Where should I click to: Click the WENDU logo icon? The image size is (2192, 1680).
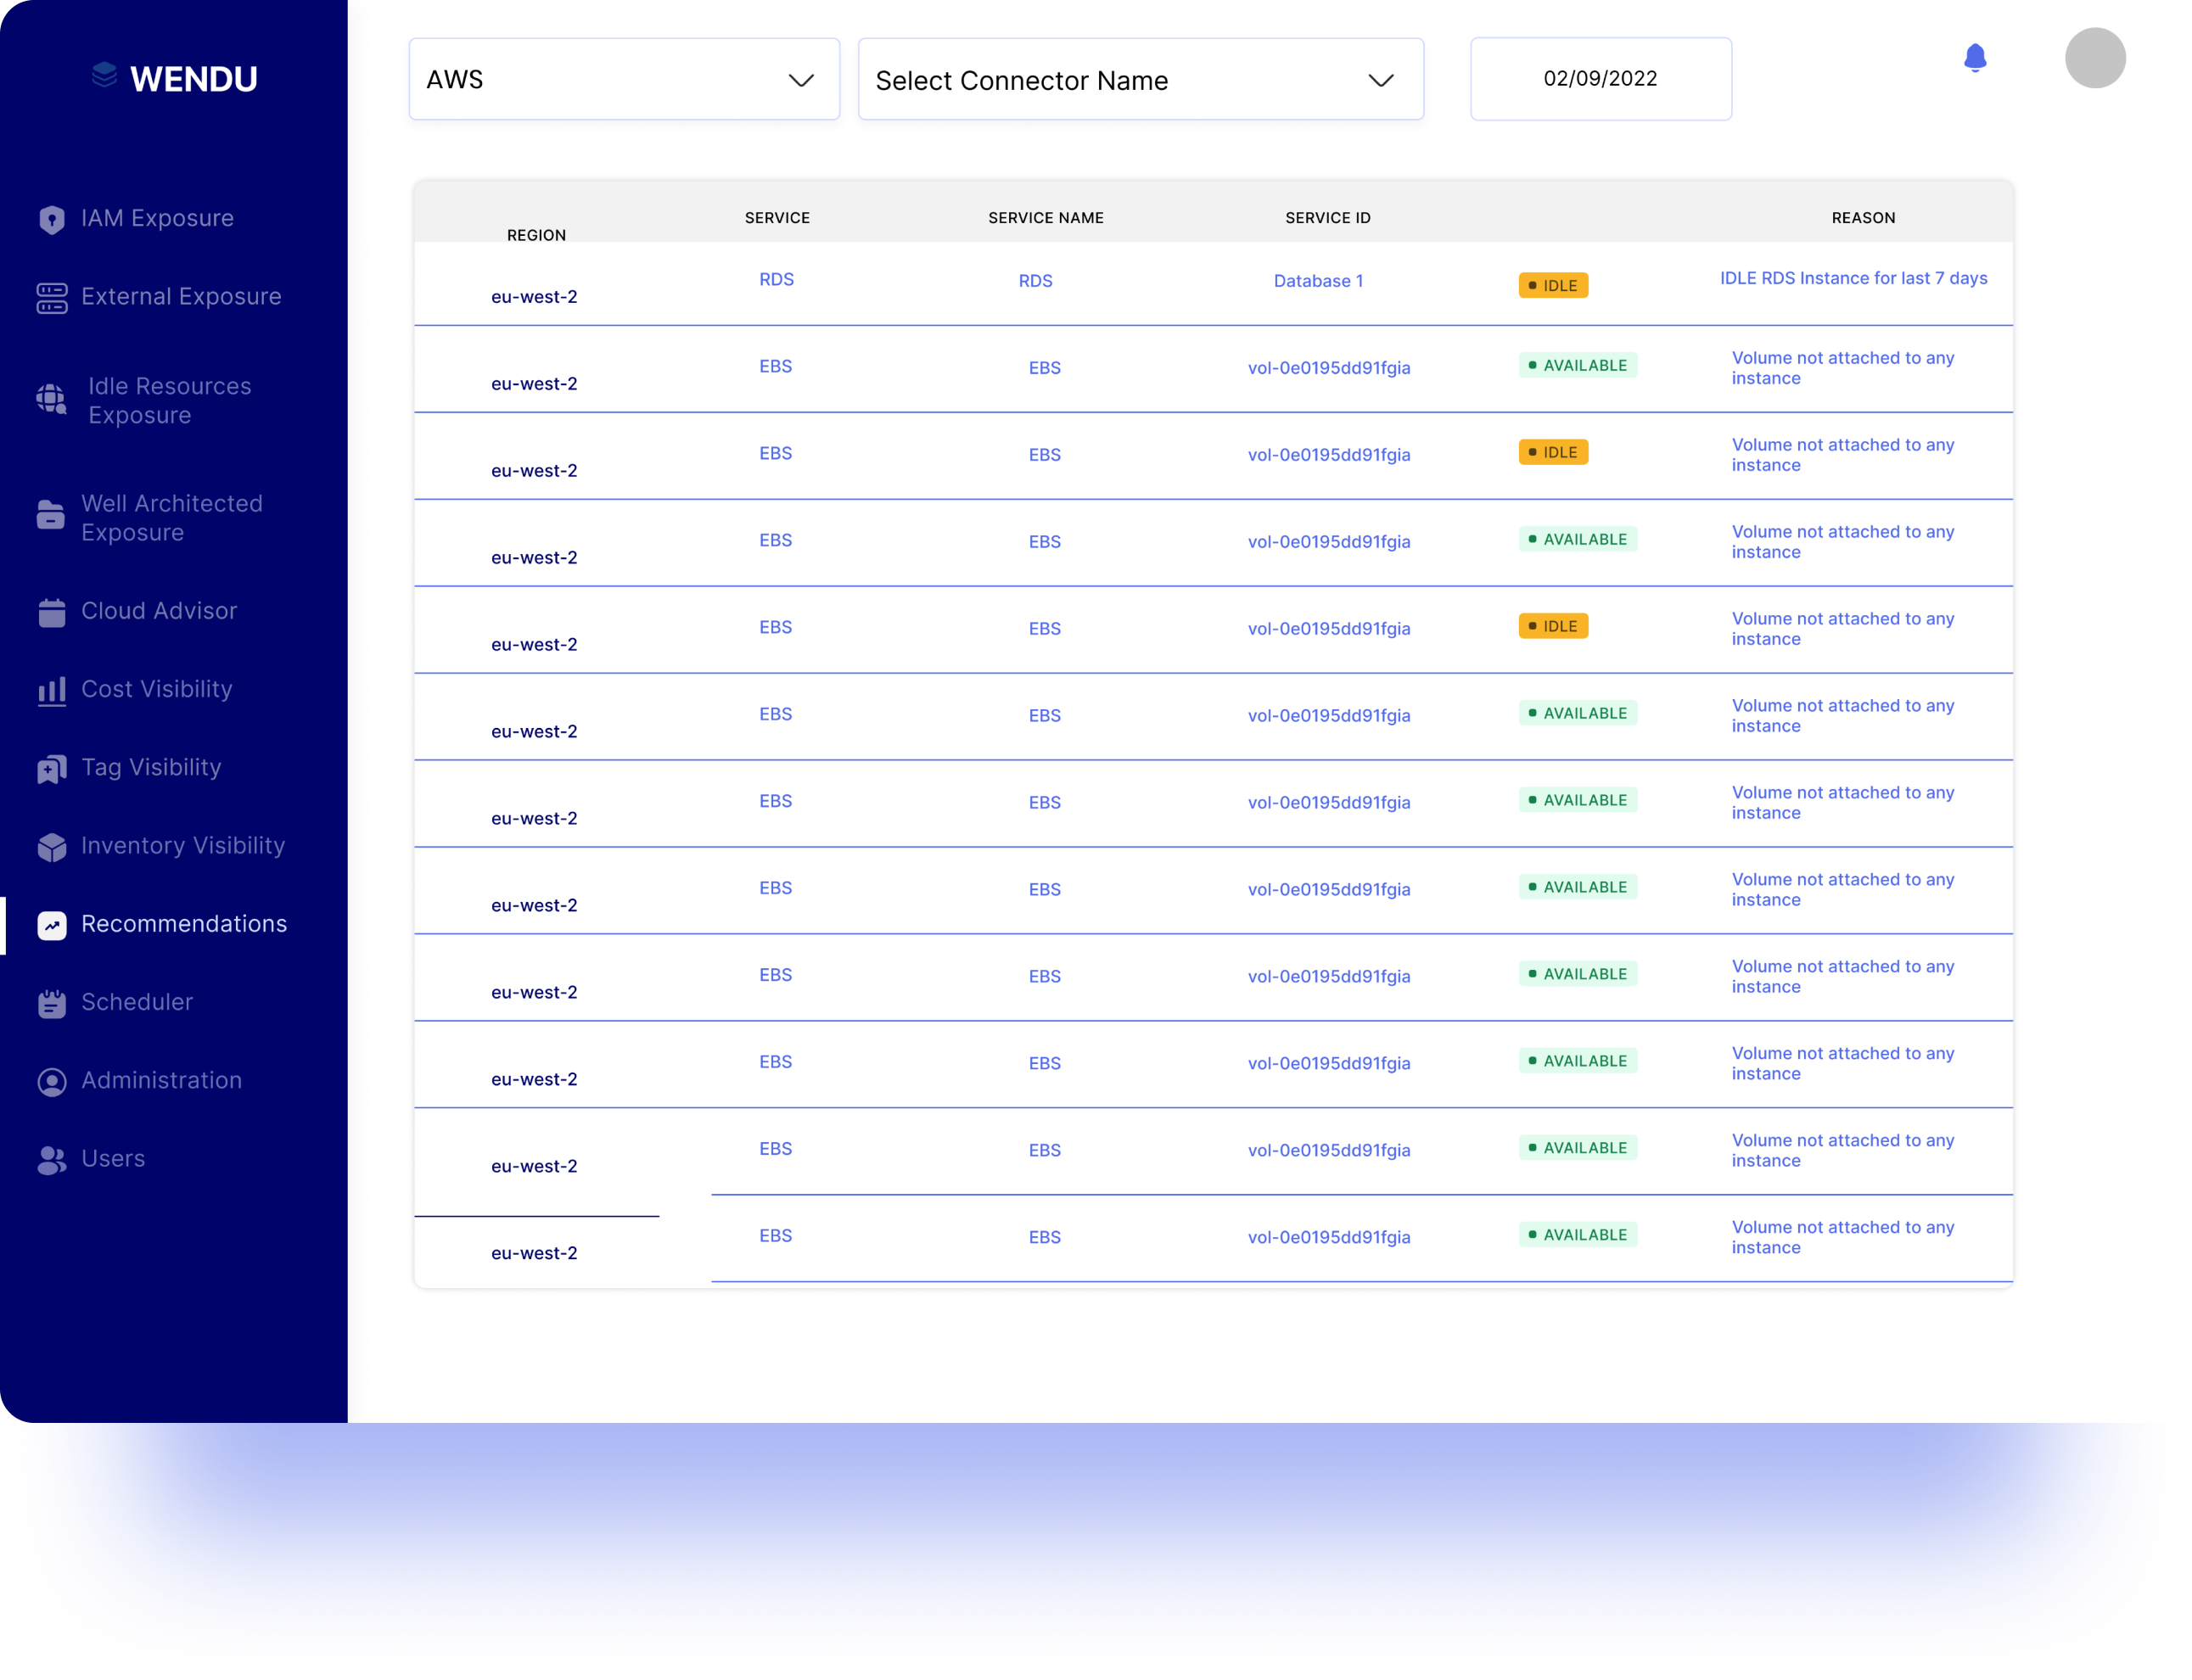coord(104,74)
